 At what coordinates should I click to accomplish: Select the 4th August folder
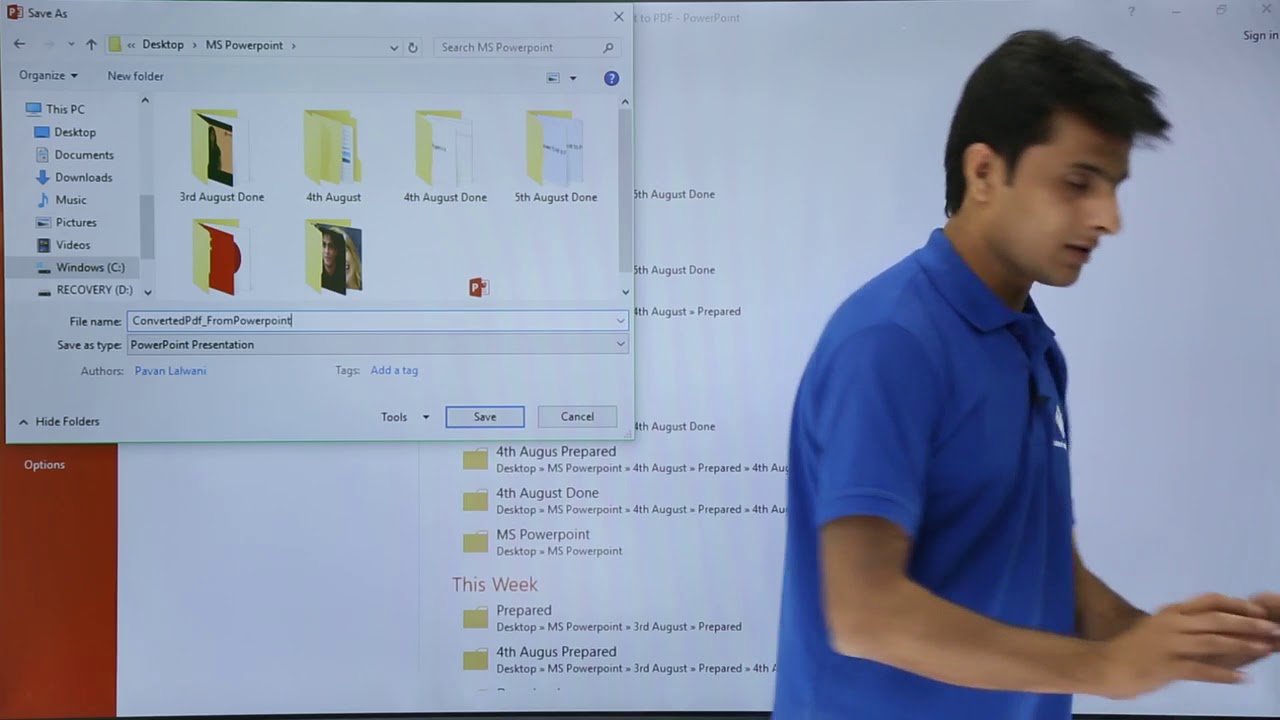[x=333, y=156]
